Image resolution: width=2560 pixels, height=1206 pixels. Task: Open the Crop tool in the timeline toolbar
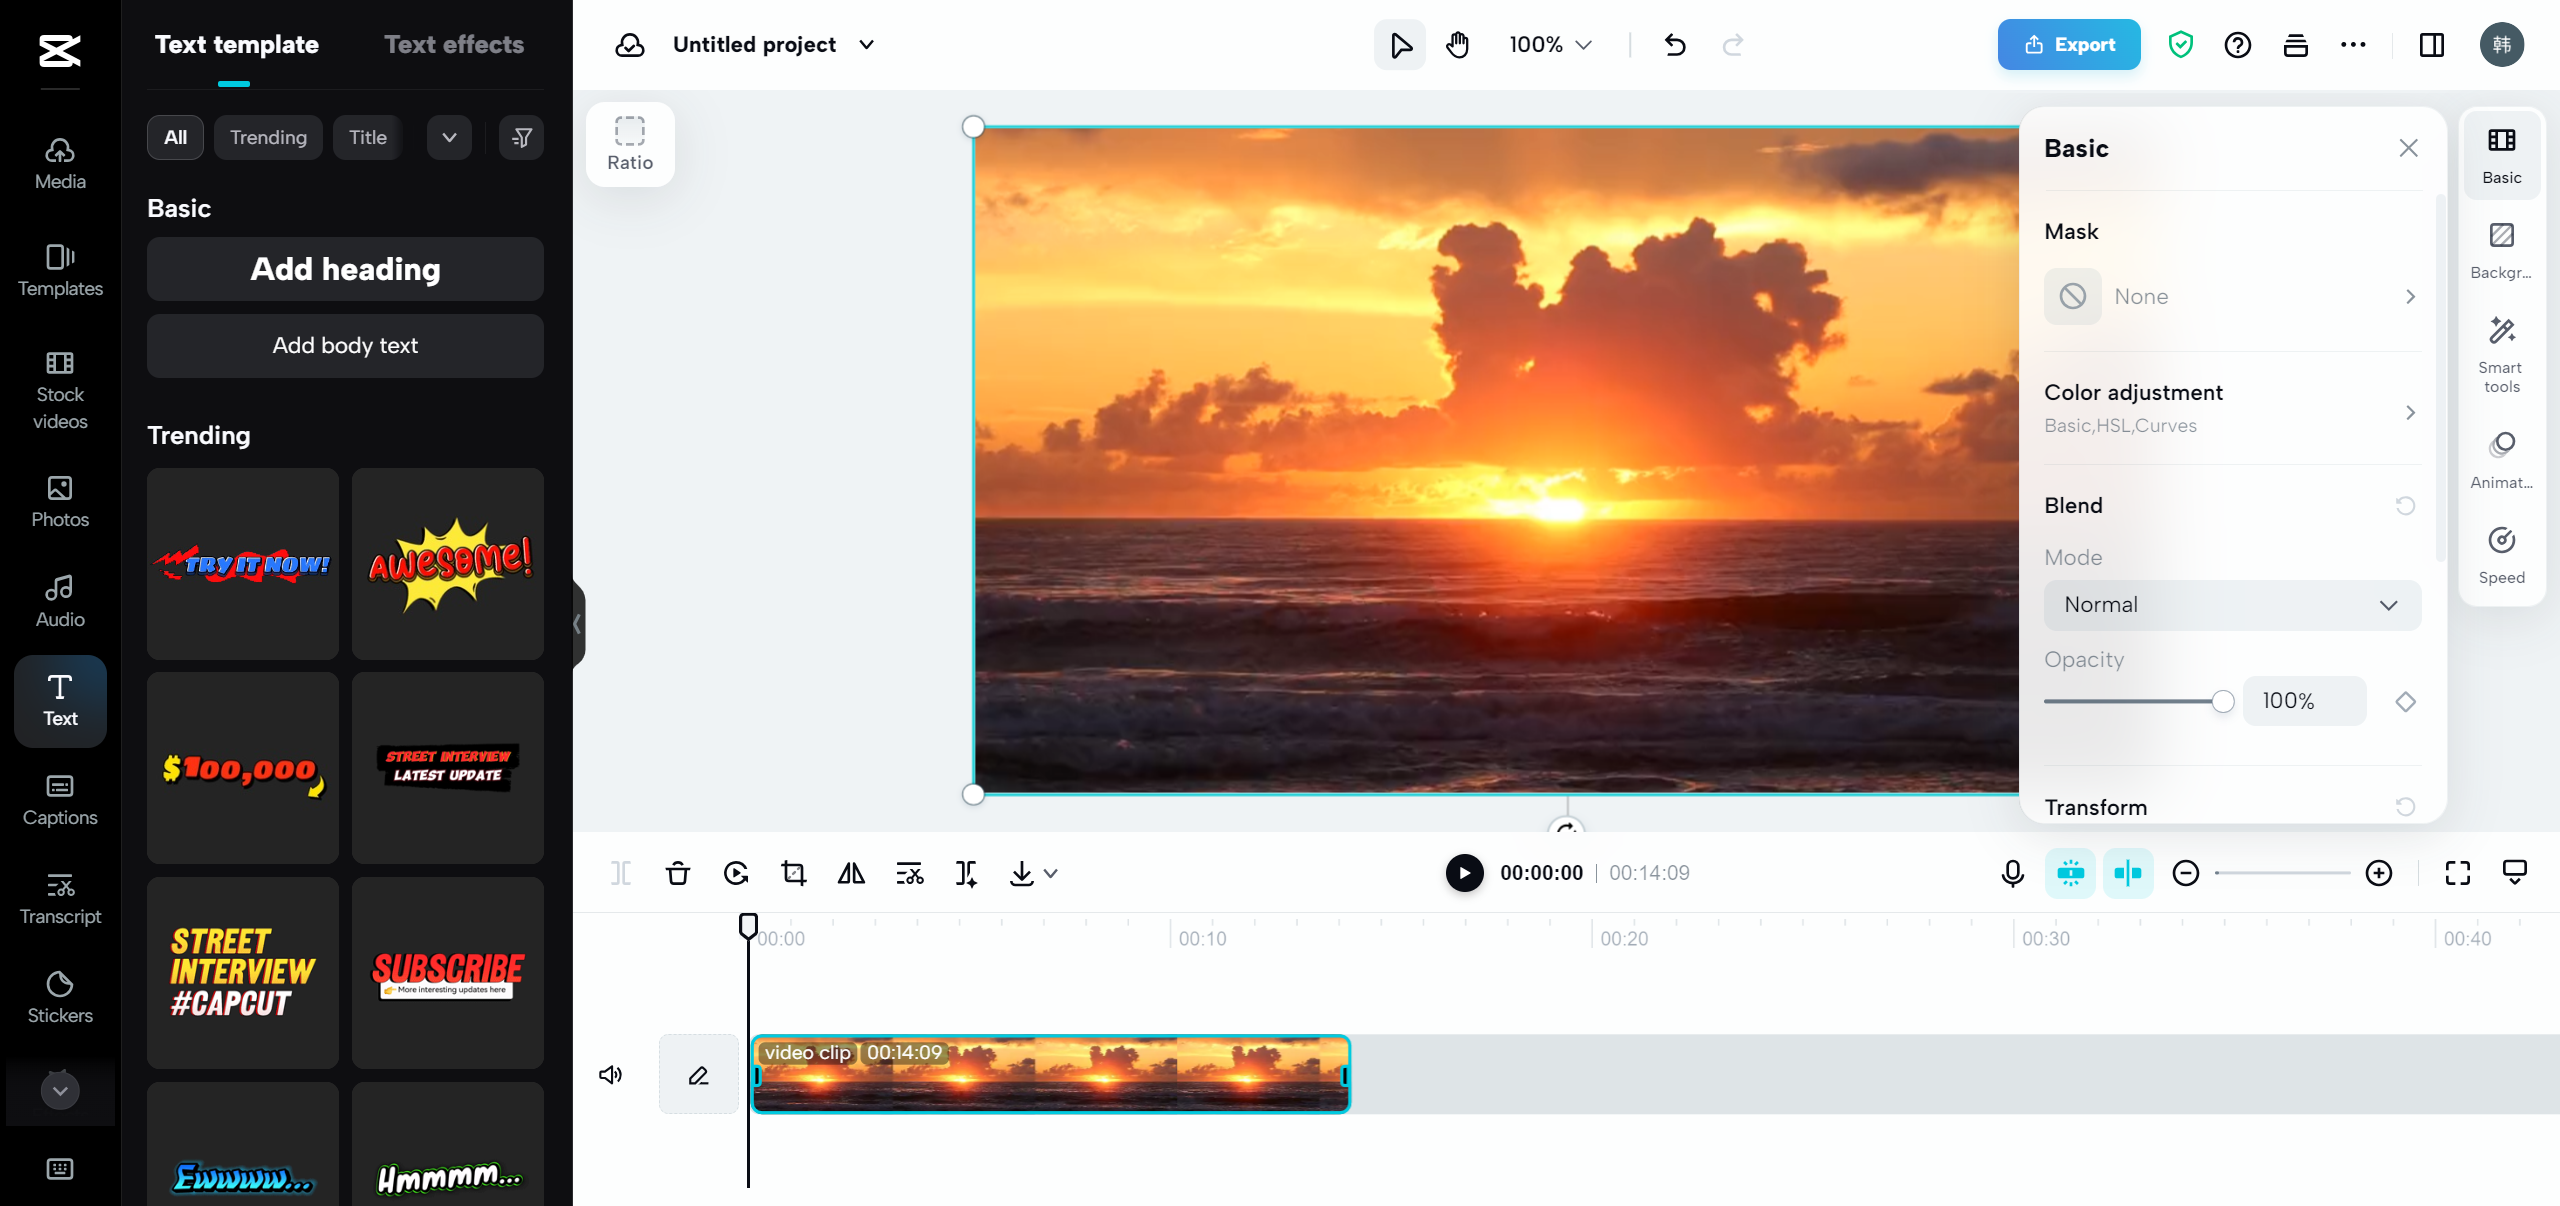(793, 873)
